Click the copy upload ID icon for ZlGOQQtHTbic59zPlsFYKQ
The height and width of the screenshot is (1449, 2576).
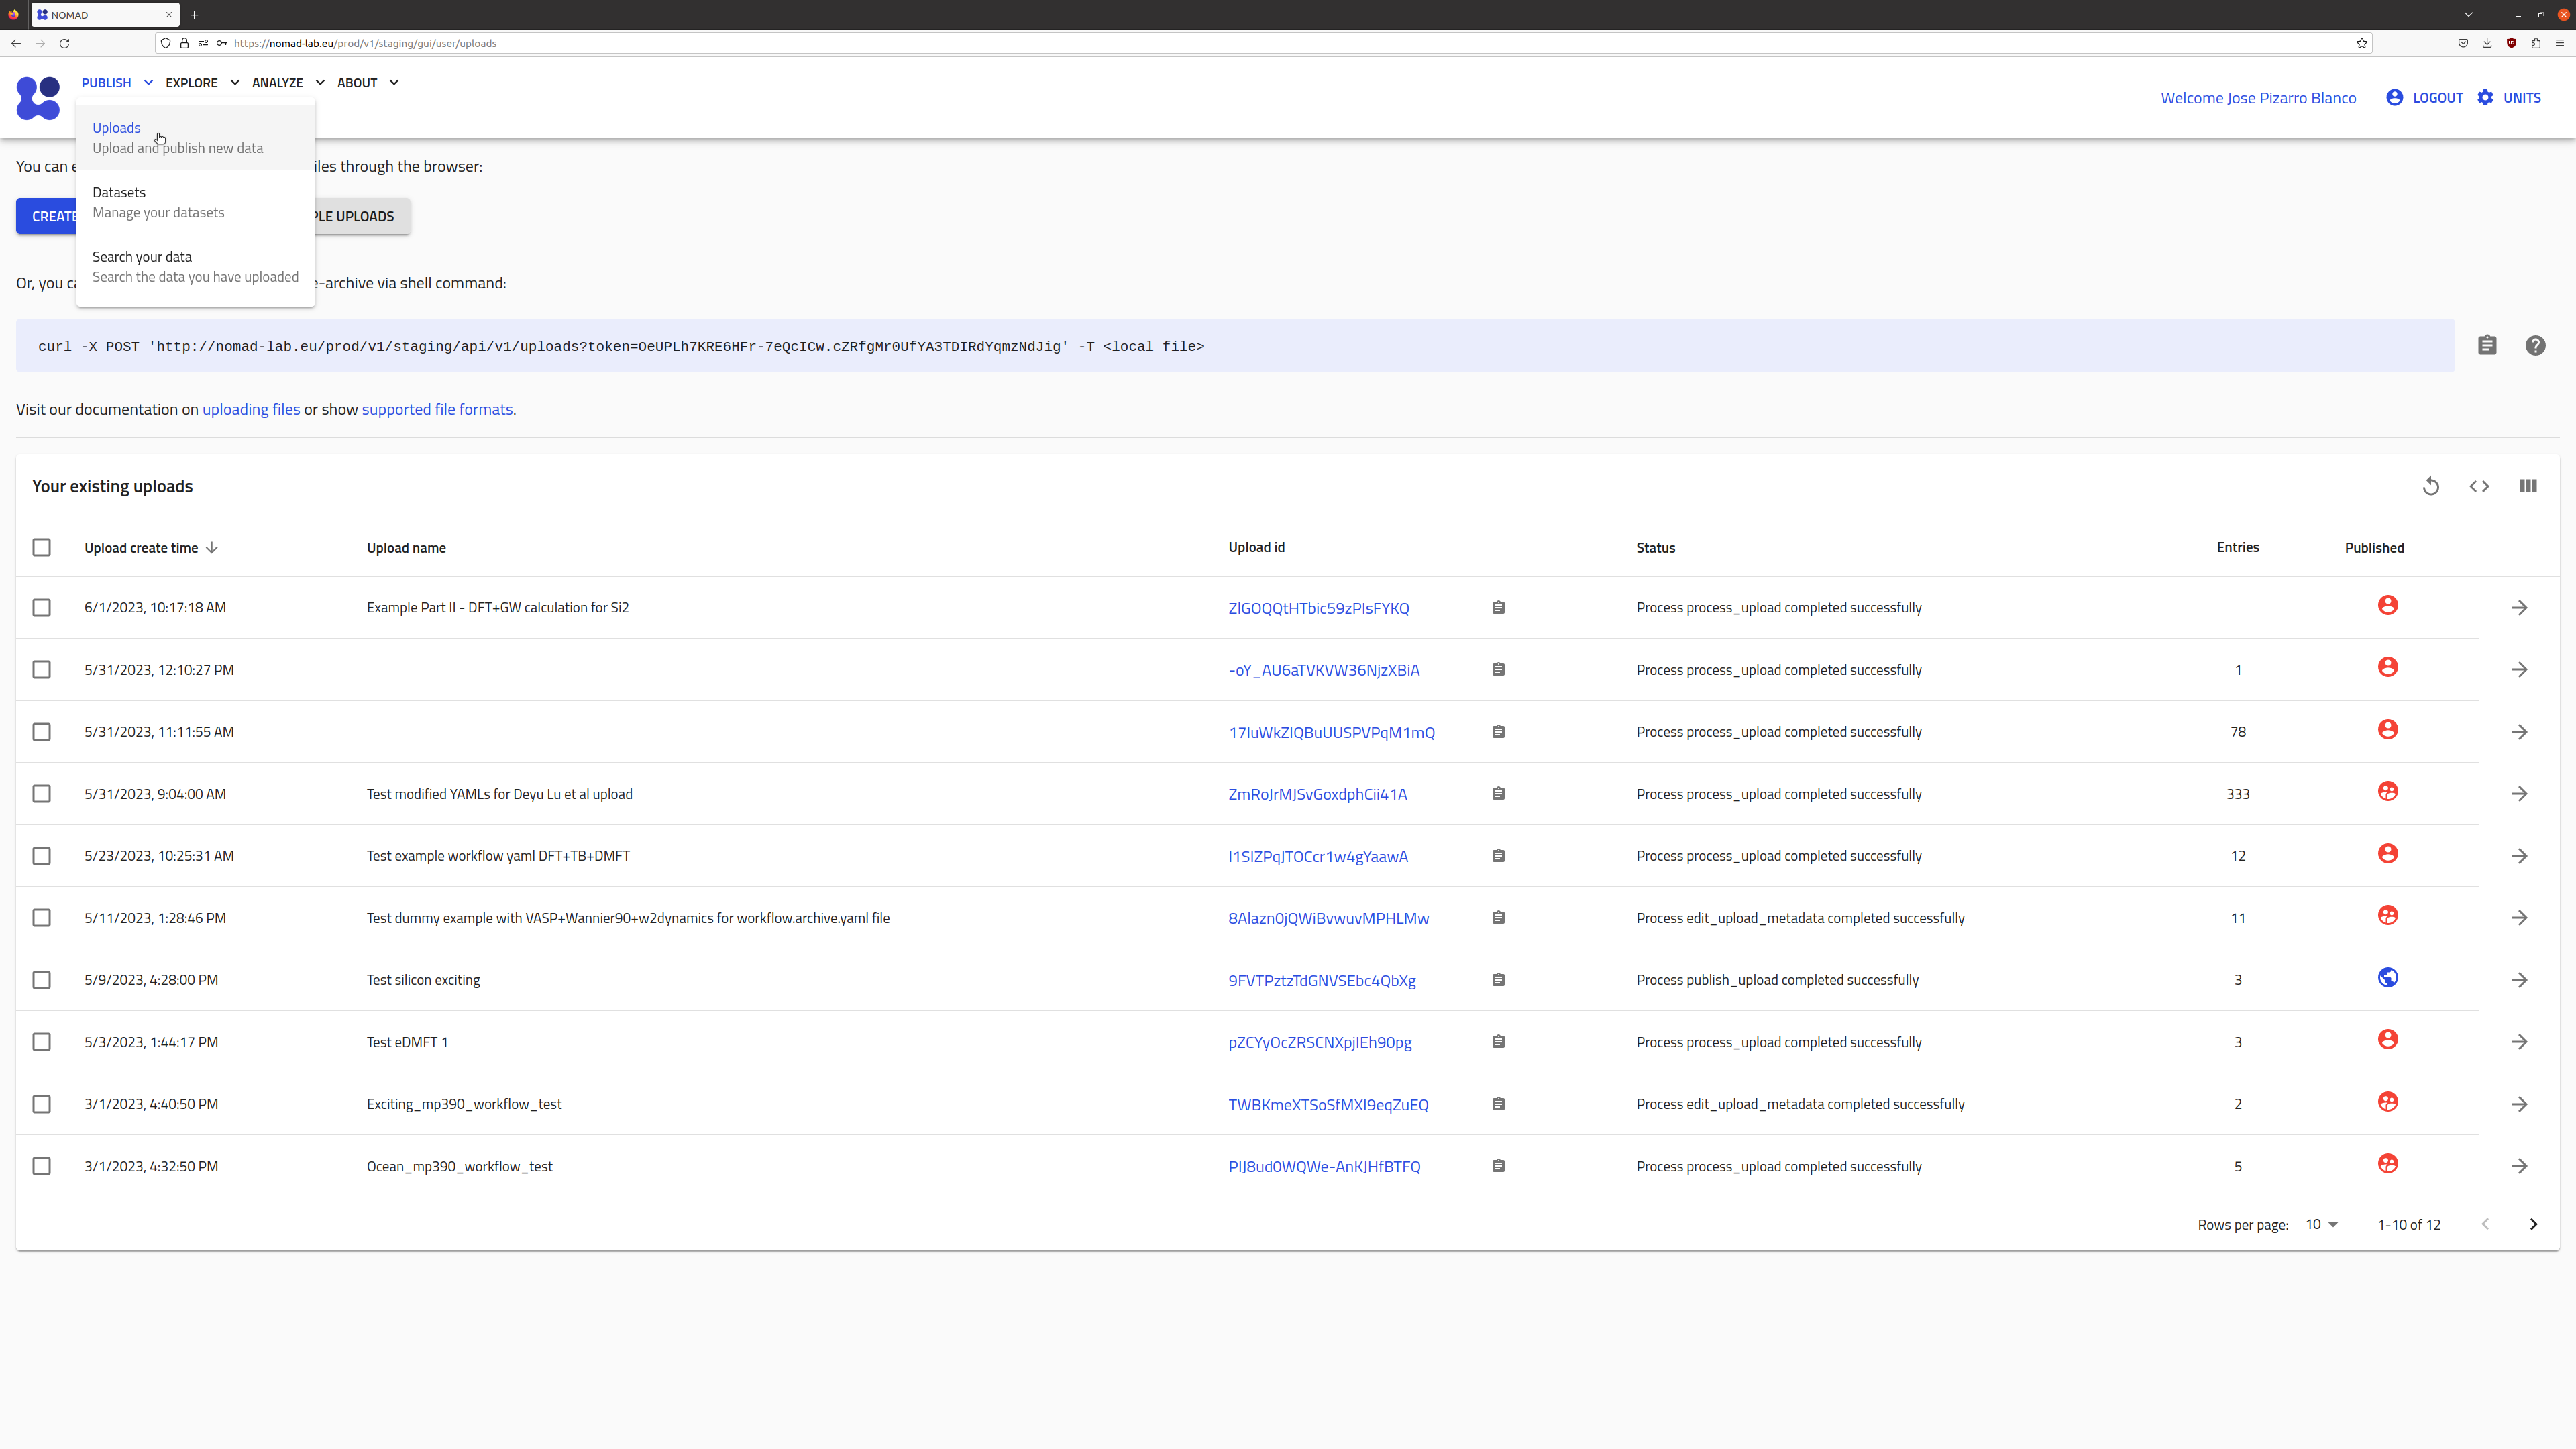click(1499, 607)
